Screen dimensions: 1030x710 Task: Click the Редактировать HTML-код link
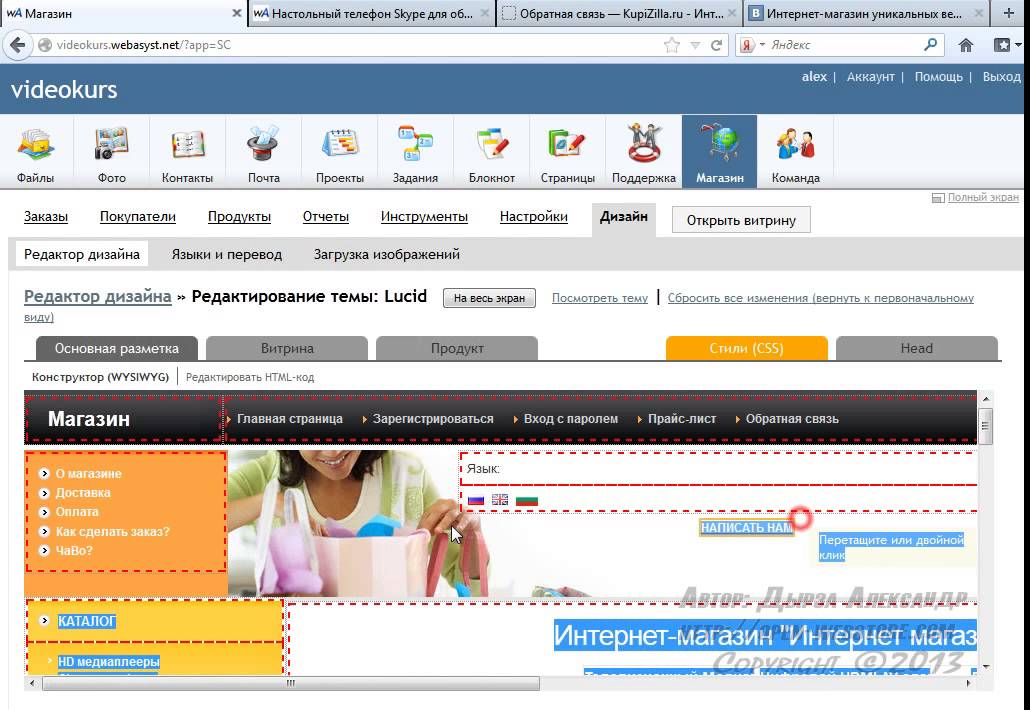click(x=250, y=377)
